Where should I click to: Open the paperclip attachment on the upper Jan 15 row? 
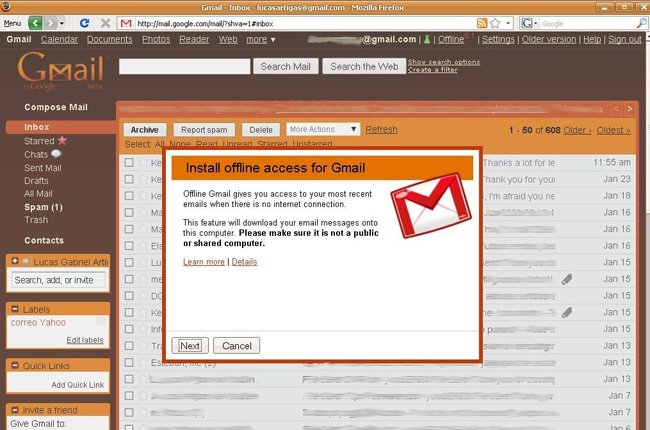567,279
